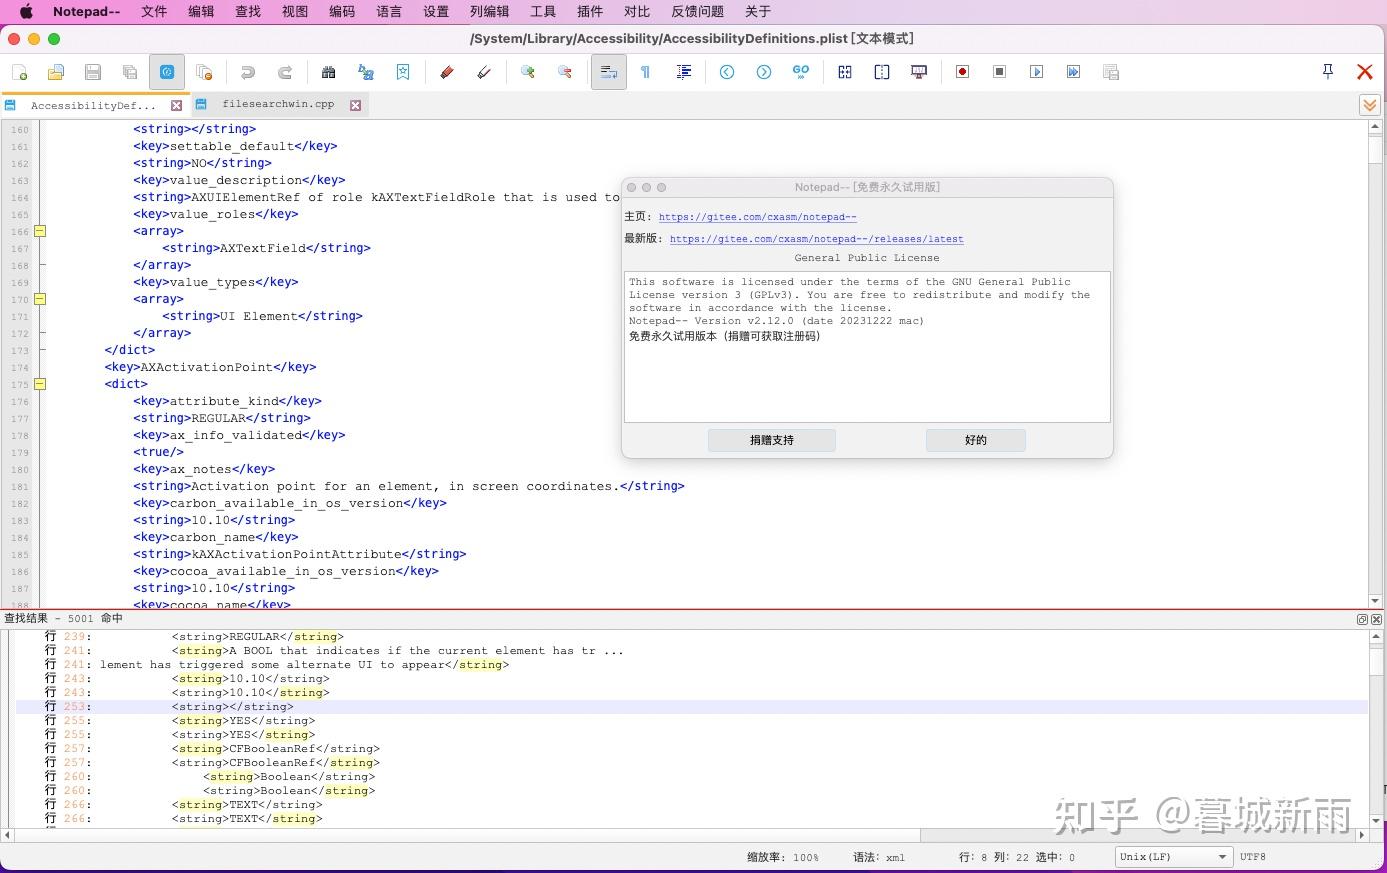The width and height of the screenshot is (1387, 873).
Task: Open the 编码 menu
Action: (342, 11)
